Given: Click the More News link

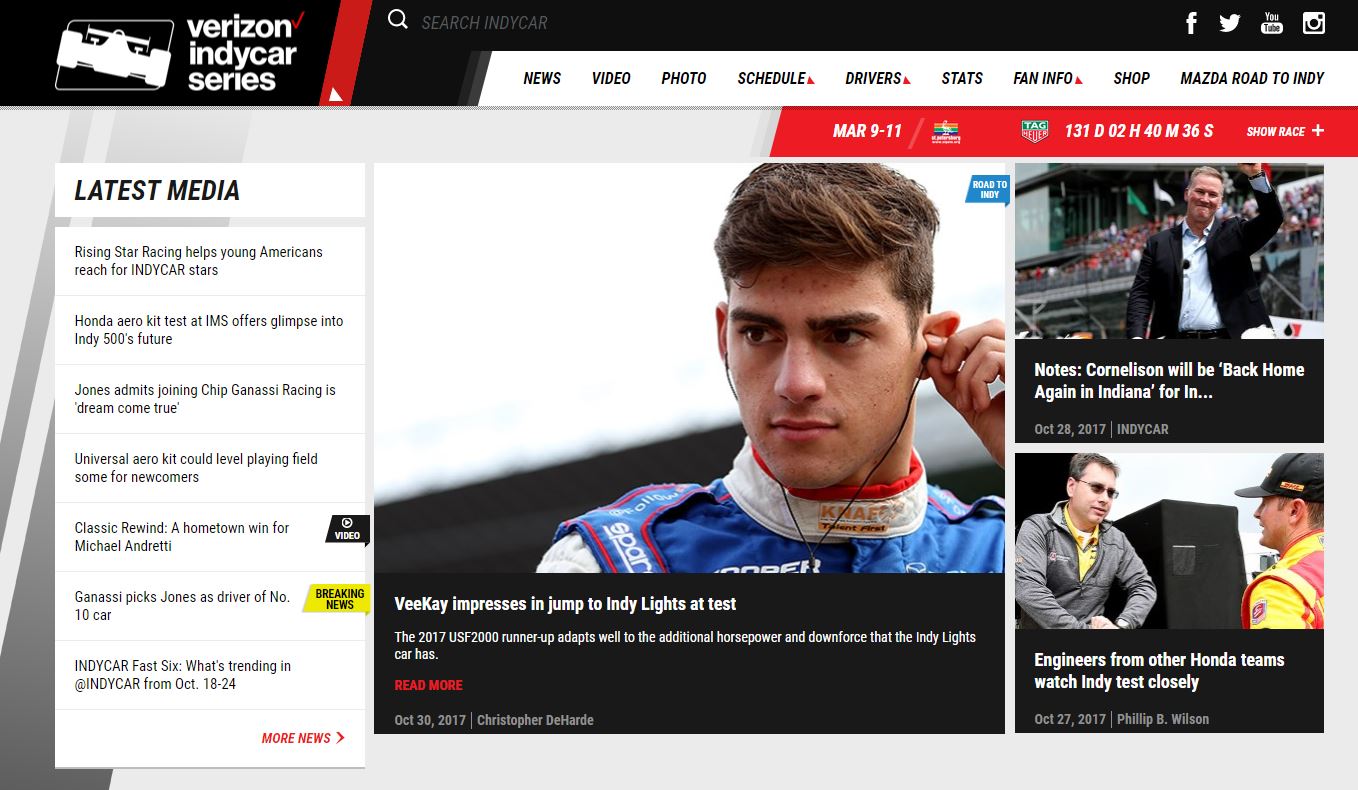Looking at the screenshot, I should [303, 738].
